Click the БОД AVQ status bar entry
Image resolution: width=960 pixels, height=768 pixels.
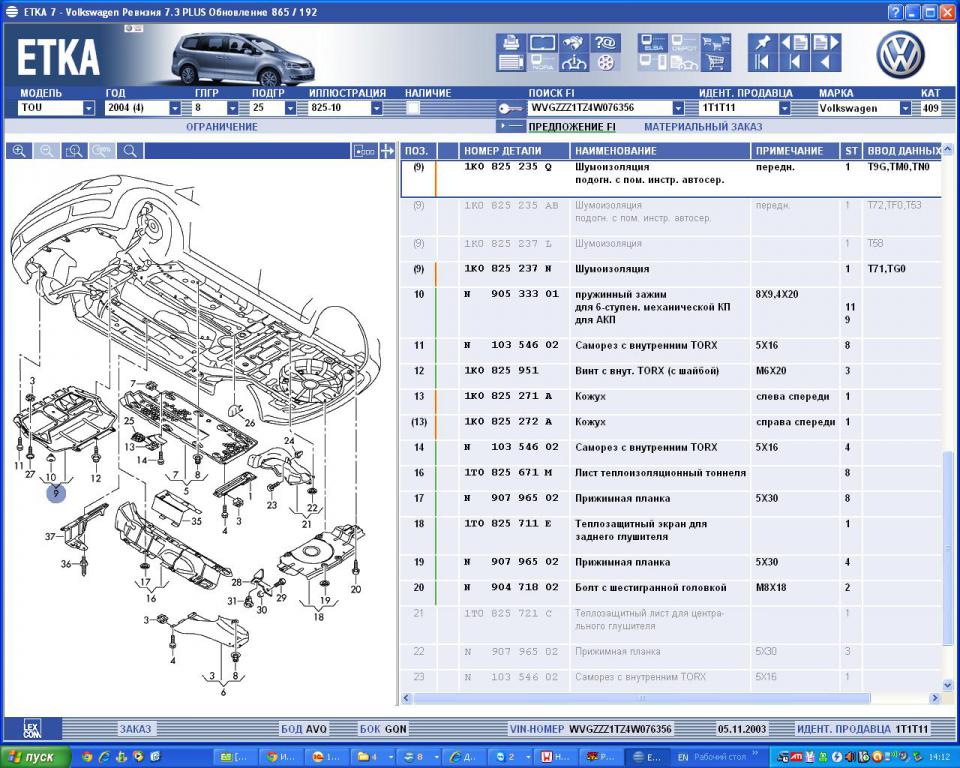[304, 729]
